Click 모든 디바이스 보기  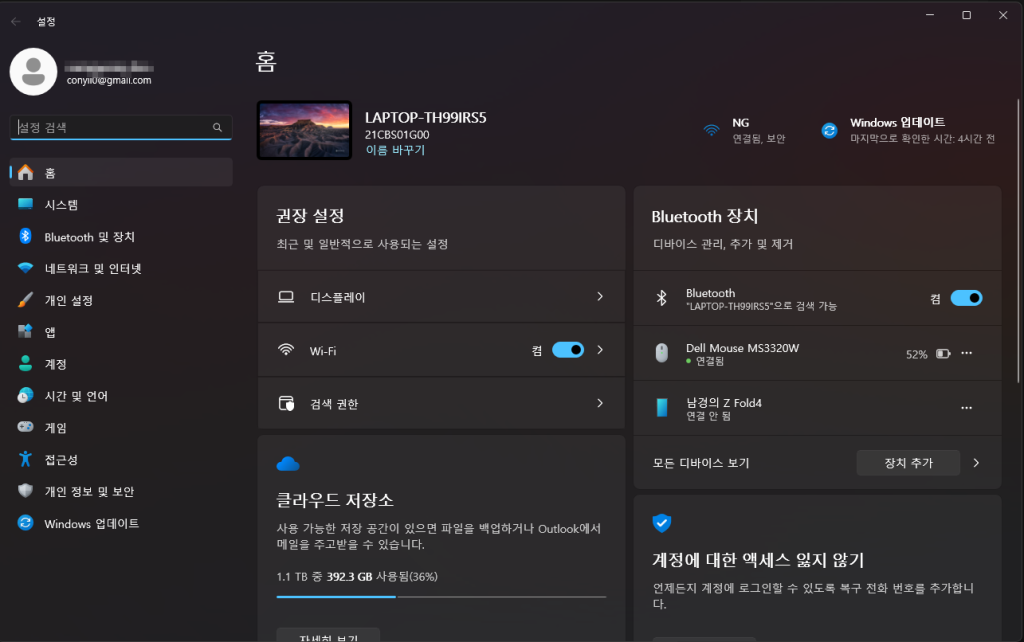(x=701, y=463)
